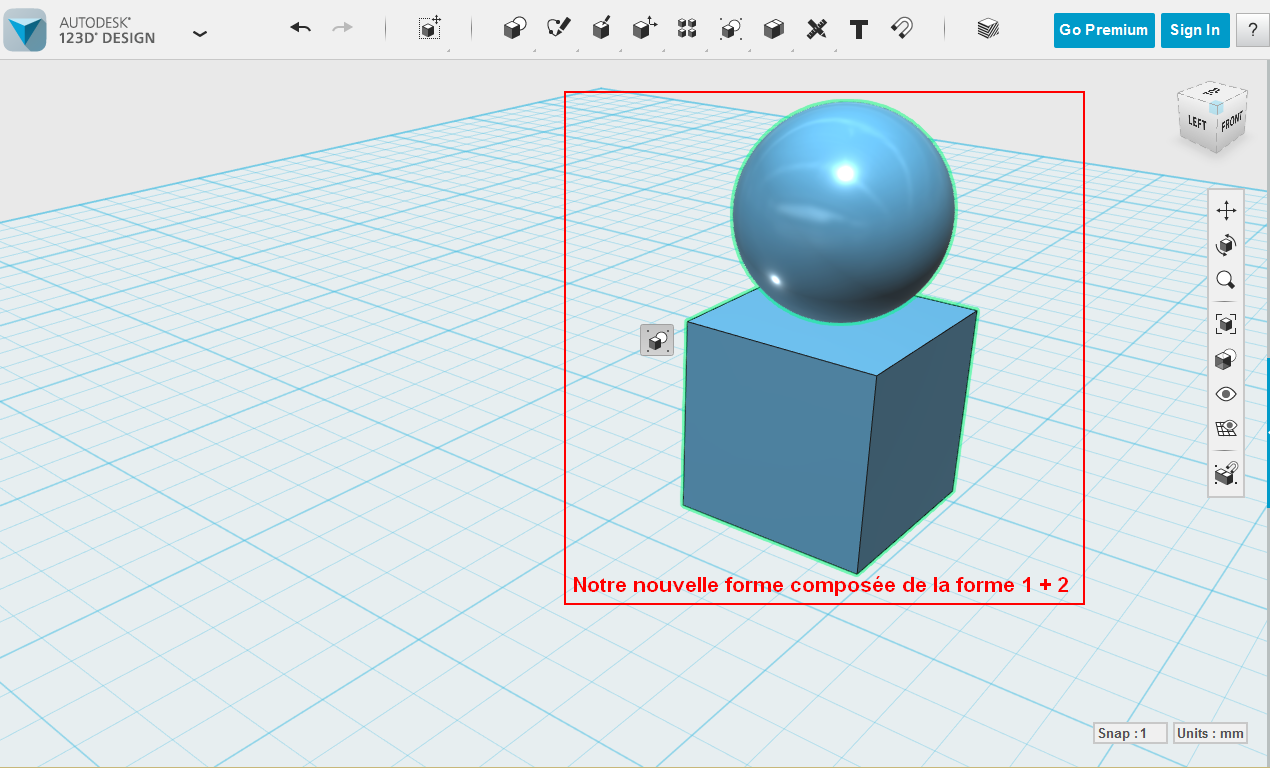Select the Orbit navigation tool
Screen dimensions: 1270x768
tap(1226, 245)
